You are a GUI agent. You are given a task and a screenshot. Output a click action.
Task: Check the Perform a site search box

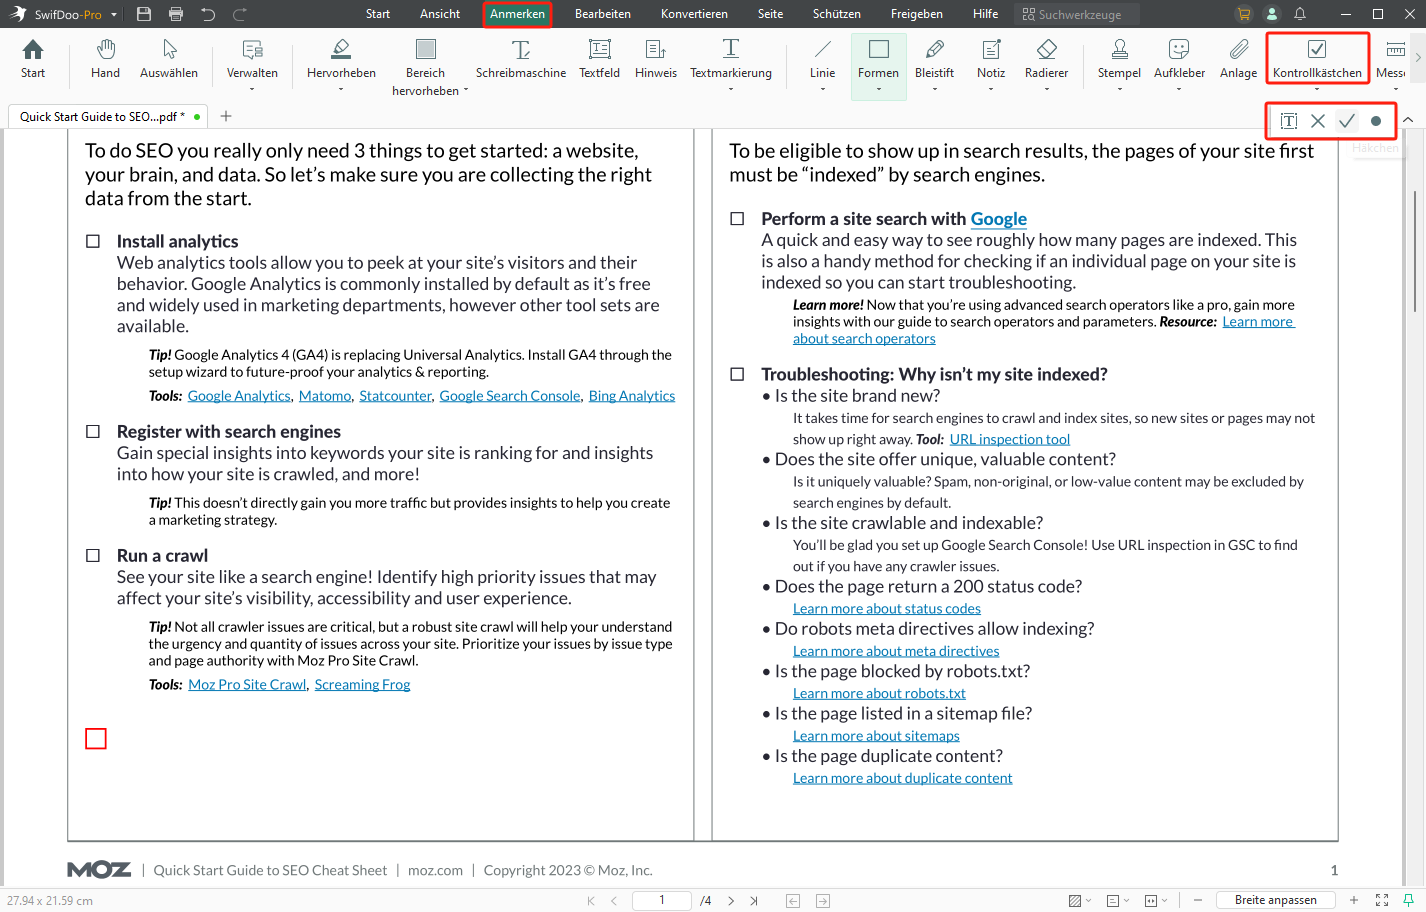point(737,218)
